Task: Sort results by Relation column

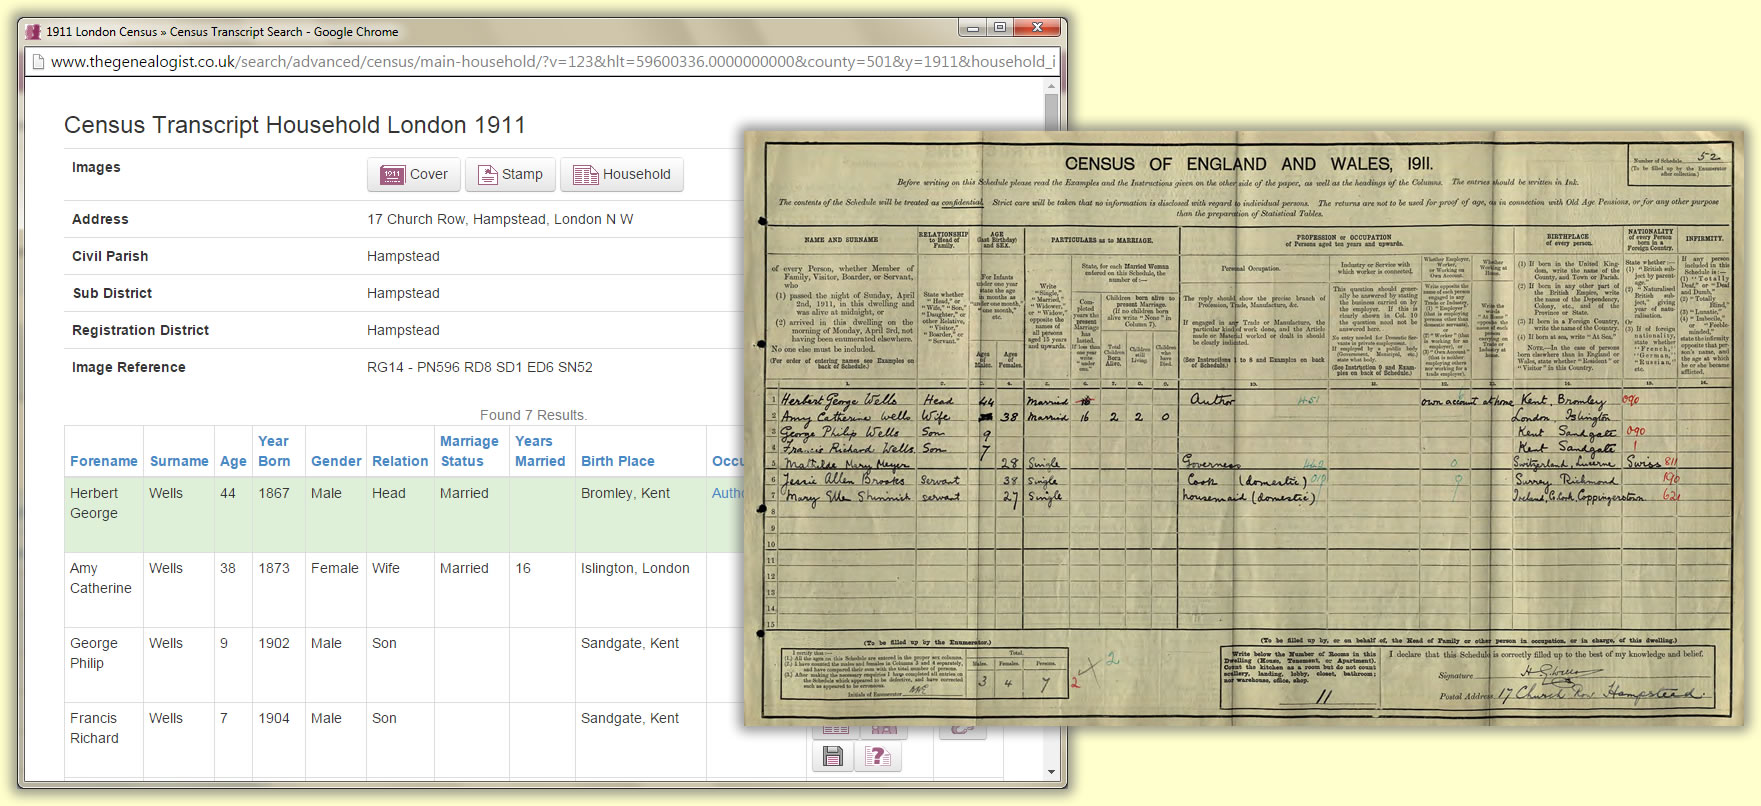Action: point(400,461)
